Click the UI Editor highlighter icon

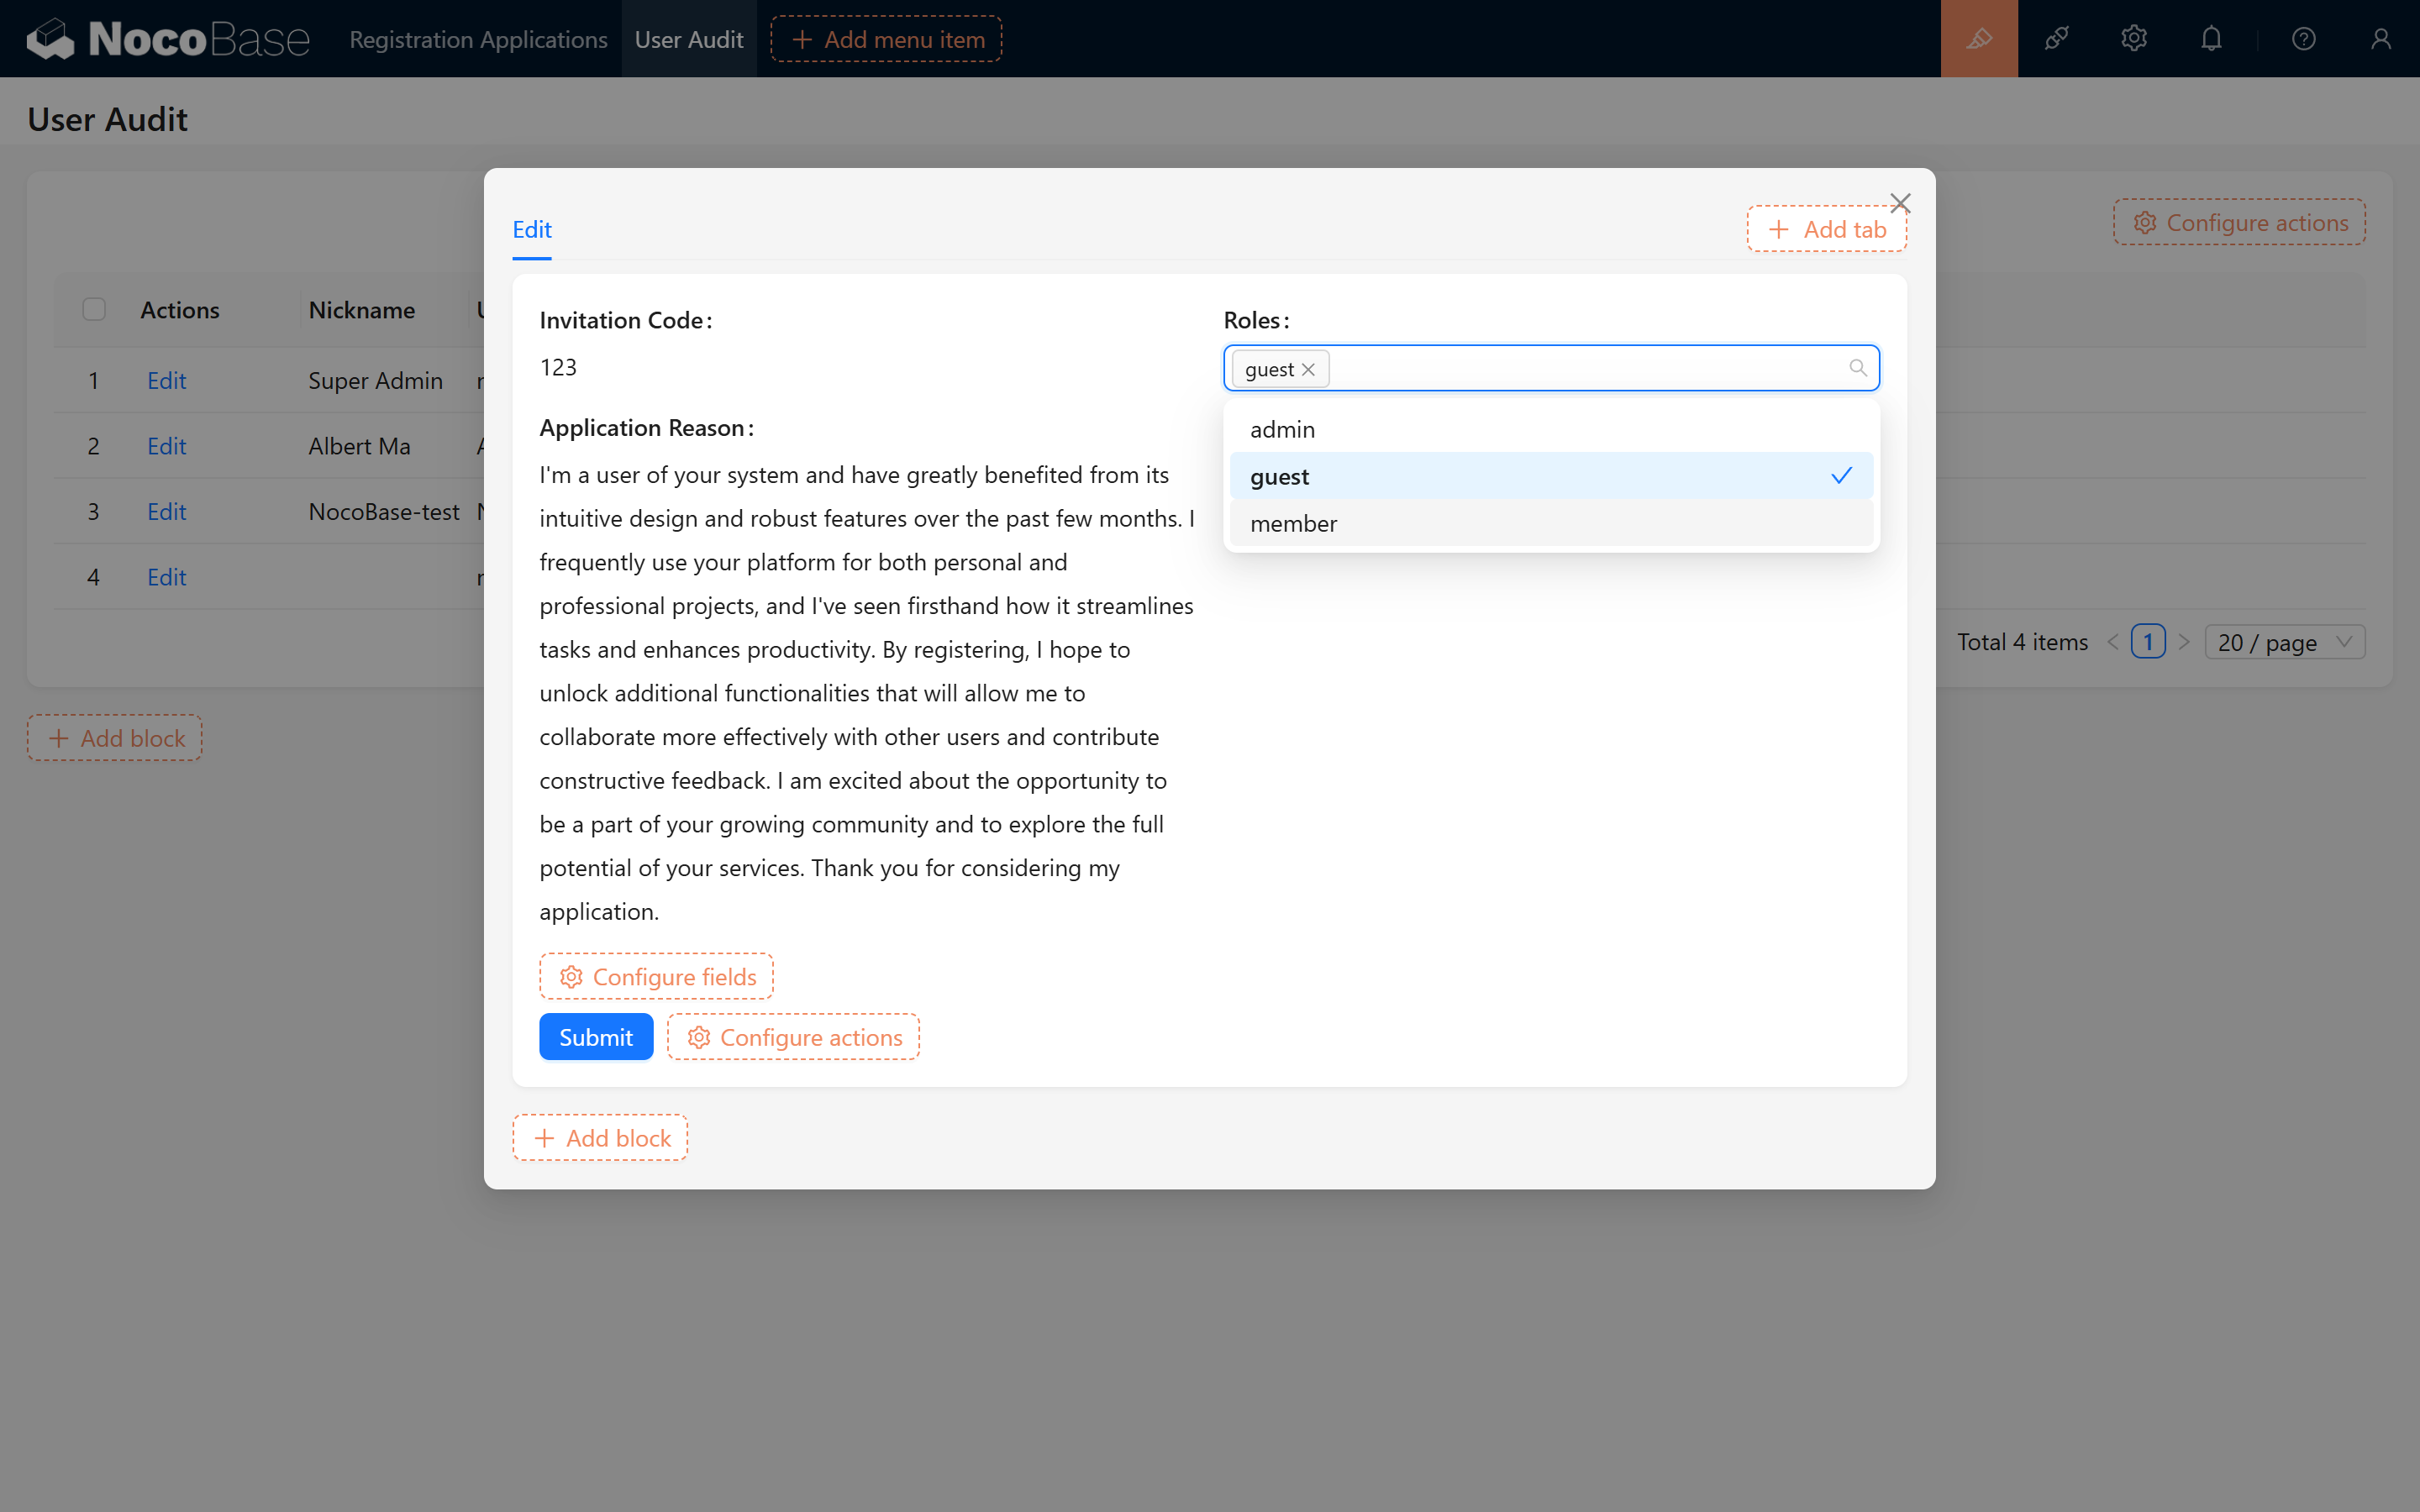pyautogui.click(x=1978, y=39)
